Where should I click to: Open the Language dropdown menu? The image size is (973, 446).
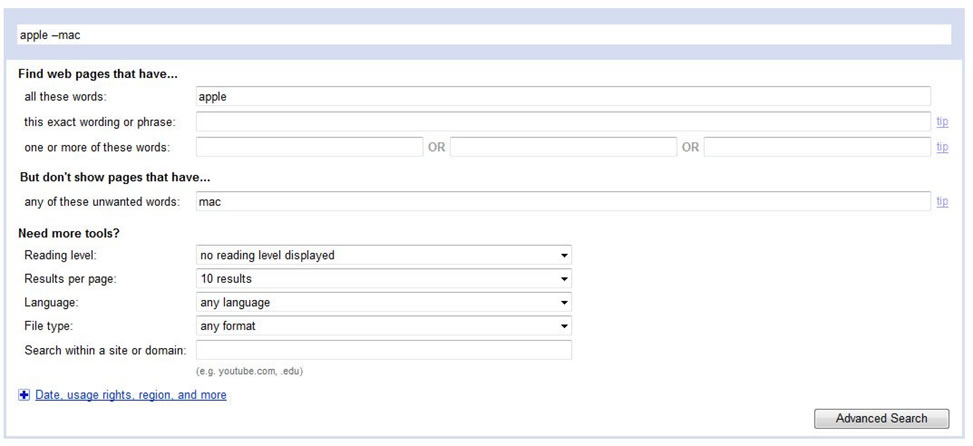point(384,302)
